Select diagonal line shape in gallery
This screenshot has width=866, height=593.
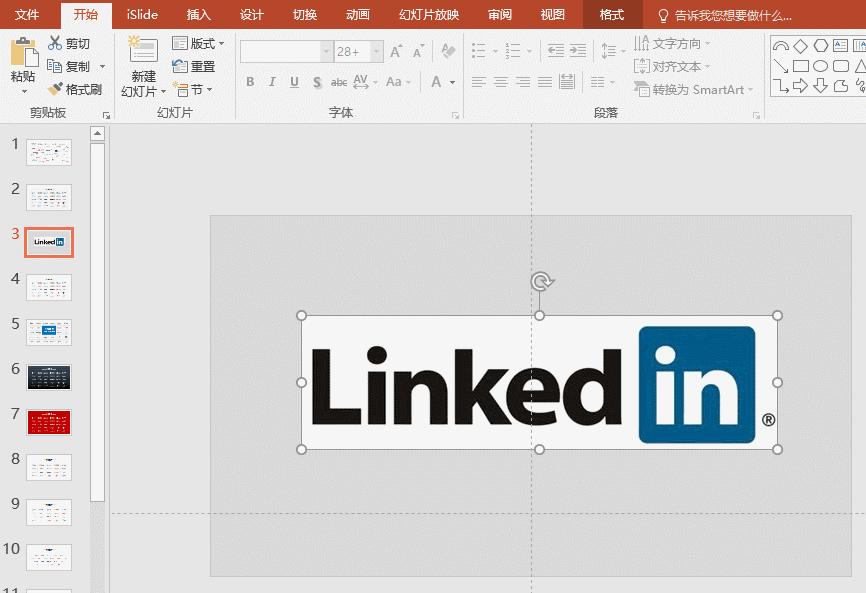pyautogui.click(x=780, y=66)
